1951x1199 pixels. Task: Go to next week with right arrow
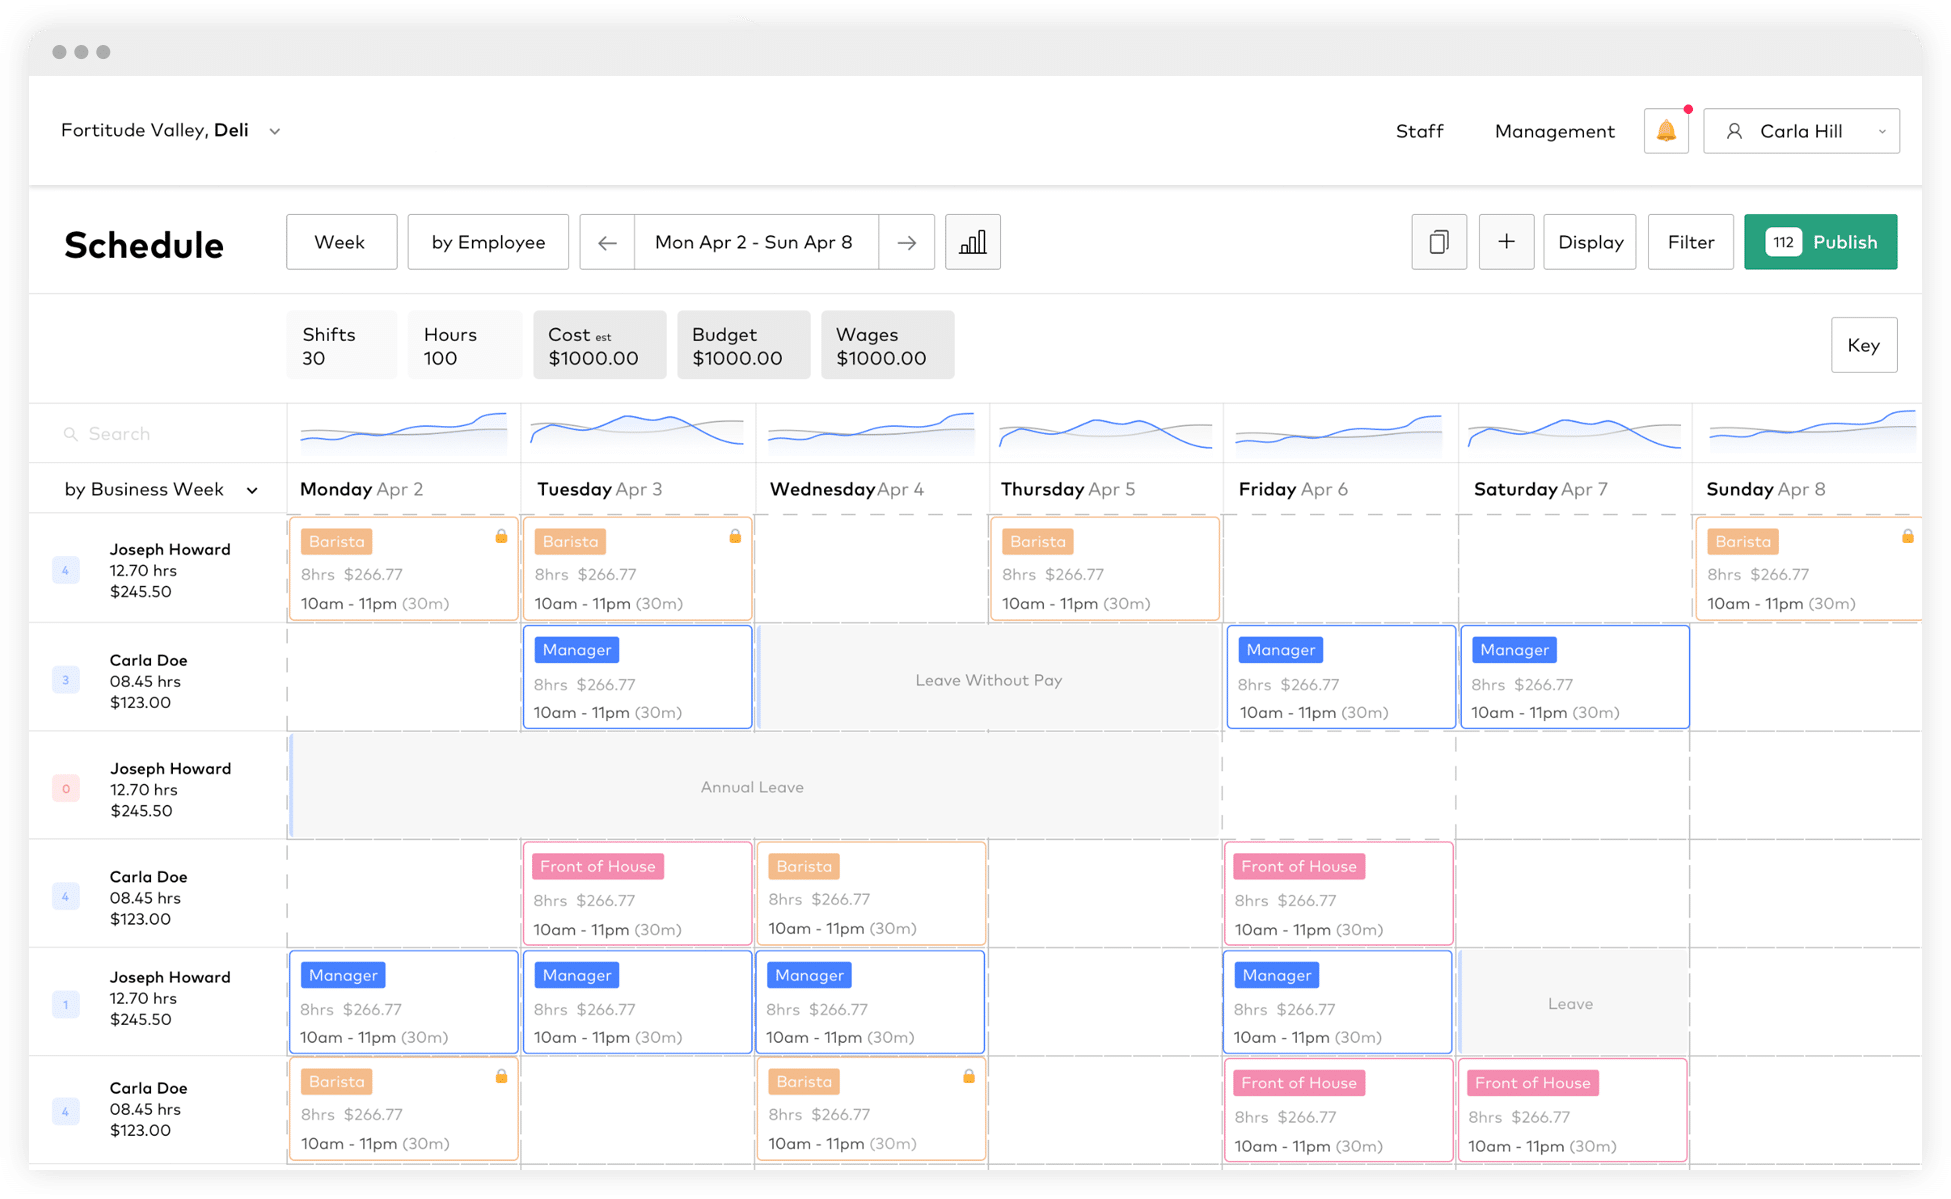pos(906,242)
